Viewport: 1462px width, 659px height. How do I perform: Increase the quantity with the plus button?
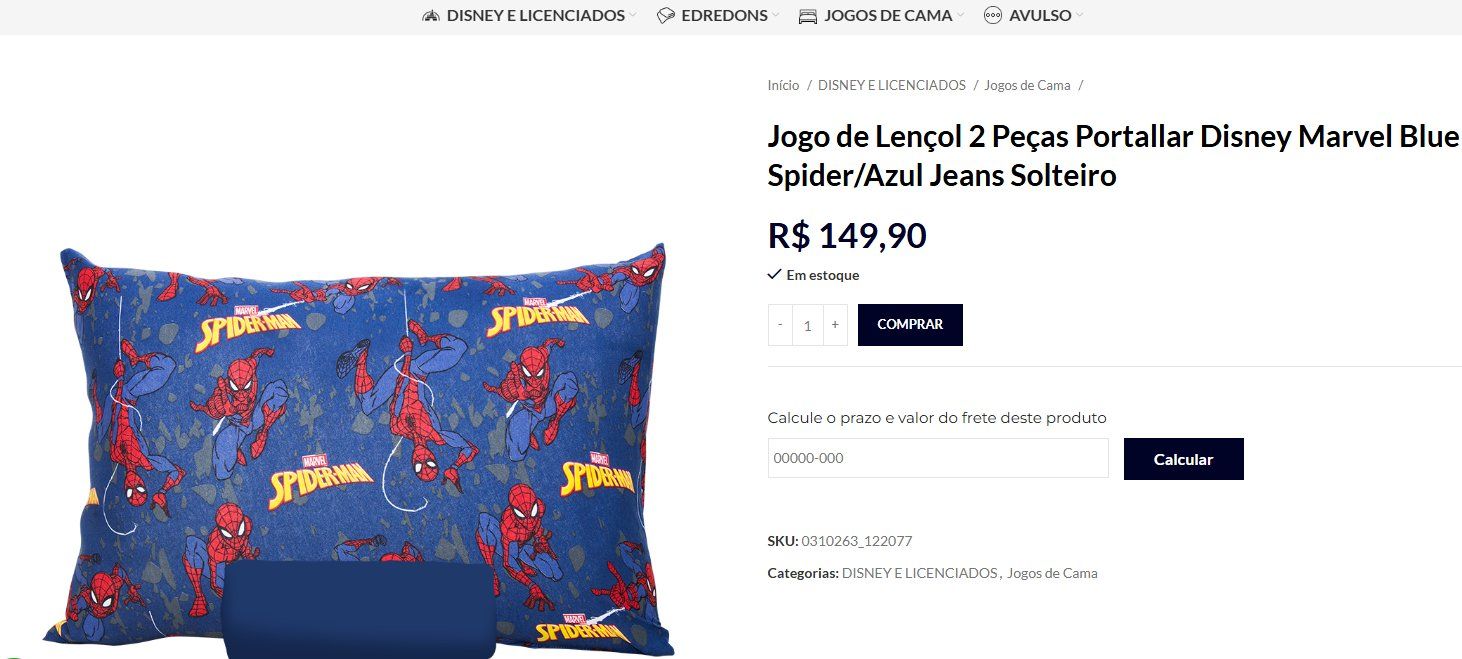[x=835, y=325]
